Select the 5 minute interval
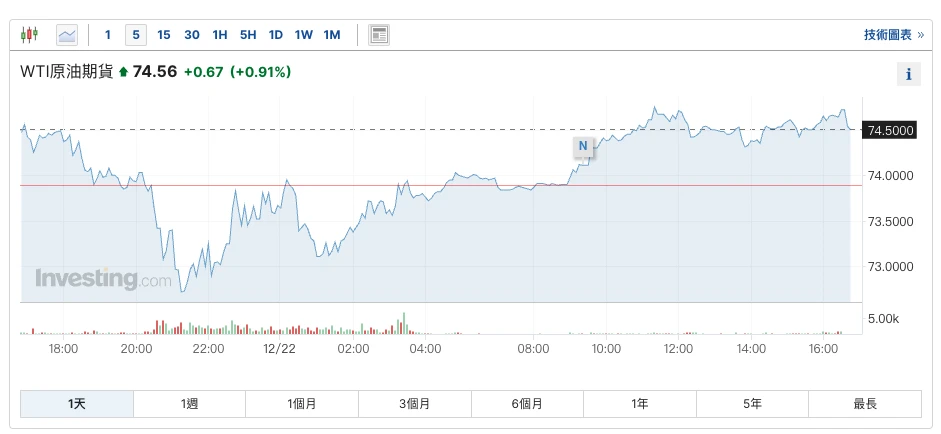Screen dimensions: 941x434 [136, 35]
